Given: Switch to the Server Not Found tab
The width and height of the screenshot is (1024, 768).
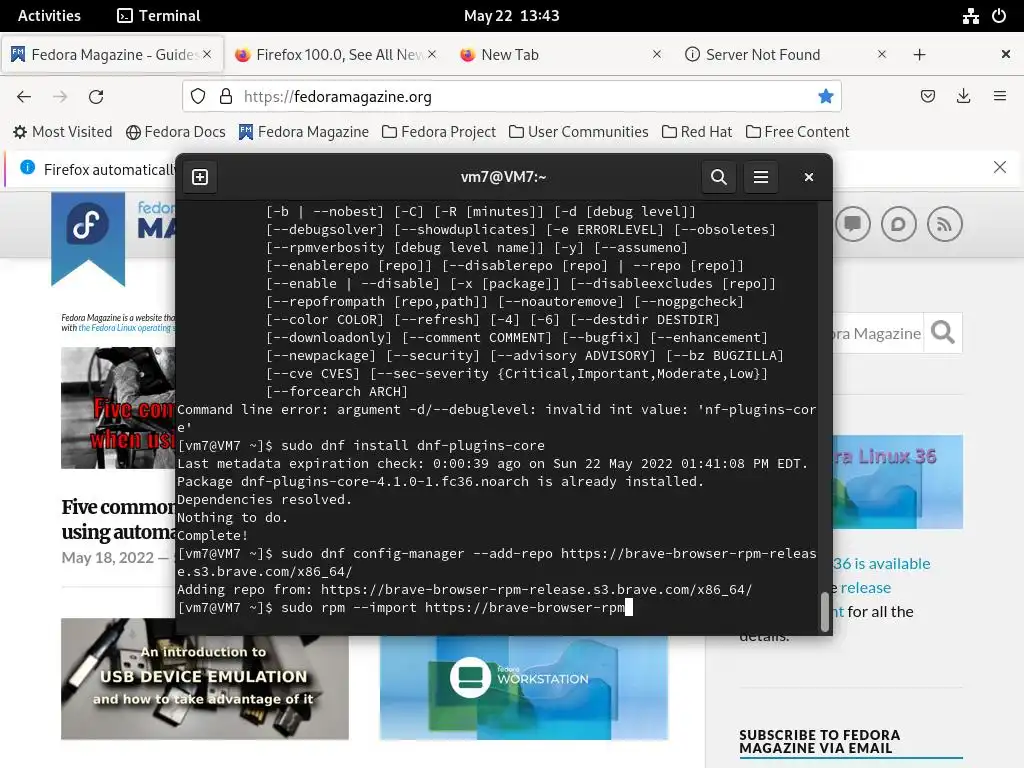Looking at the screenshot, I should click(x=784, y=55).
